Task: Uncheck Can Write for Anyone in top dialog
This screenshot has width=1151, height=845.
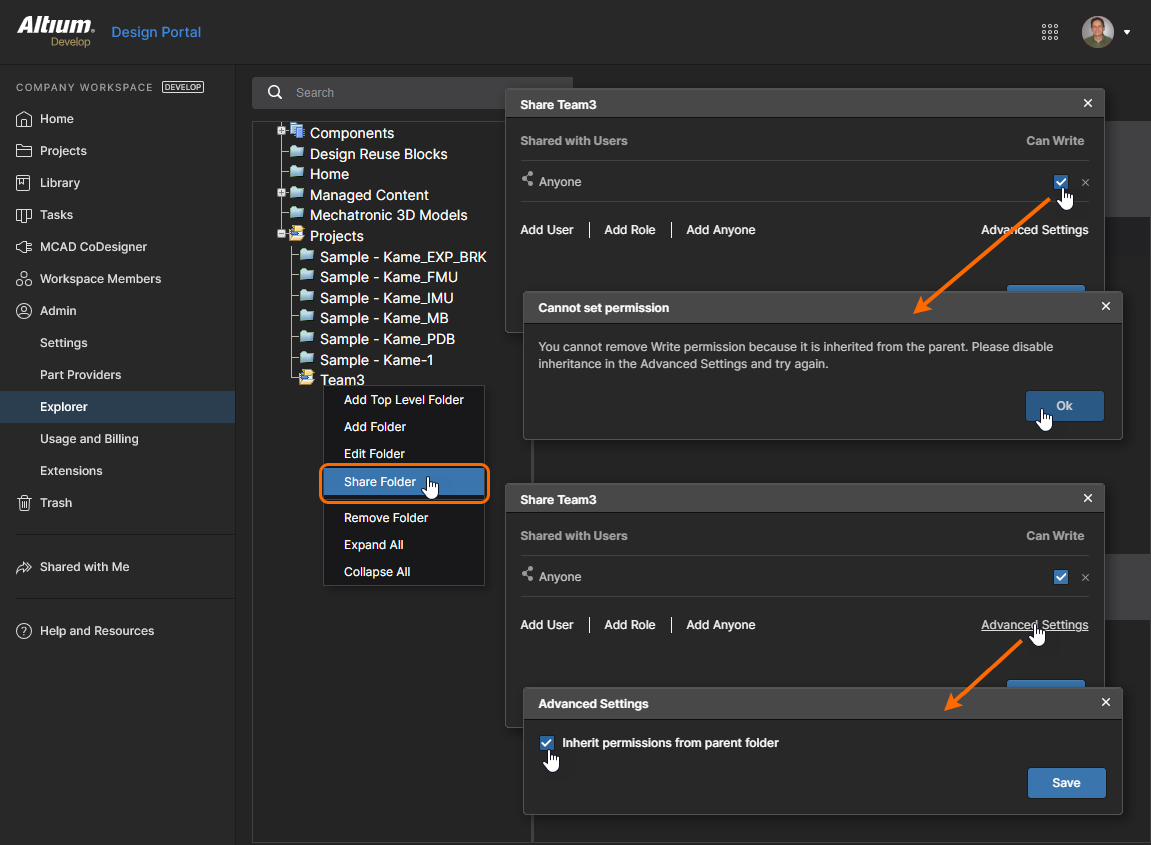Action: pyautogui.click(x=1060, y=182)
